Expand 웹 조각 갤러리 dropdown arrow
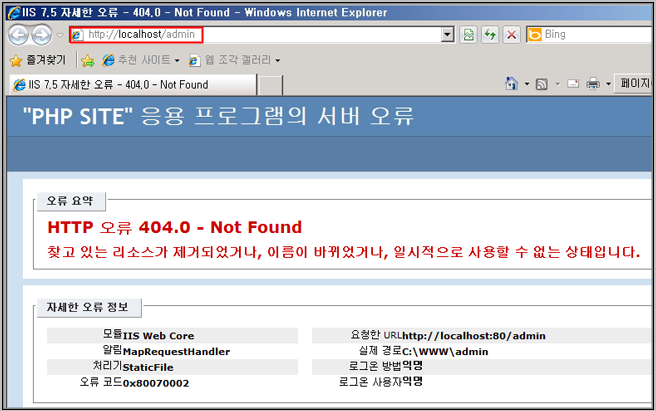Viewport: 656px width, 411px height. tap(277, 61)
